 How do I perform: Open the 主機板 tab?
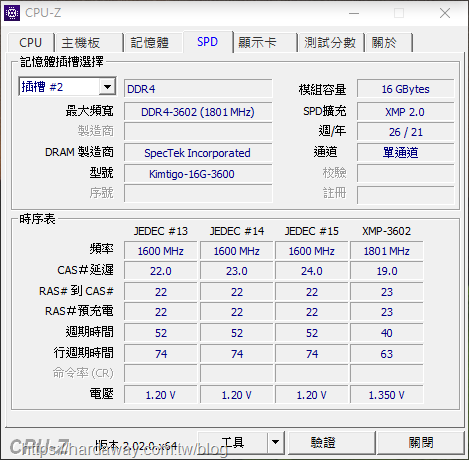89,43
